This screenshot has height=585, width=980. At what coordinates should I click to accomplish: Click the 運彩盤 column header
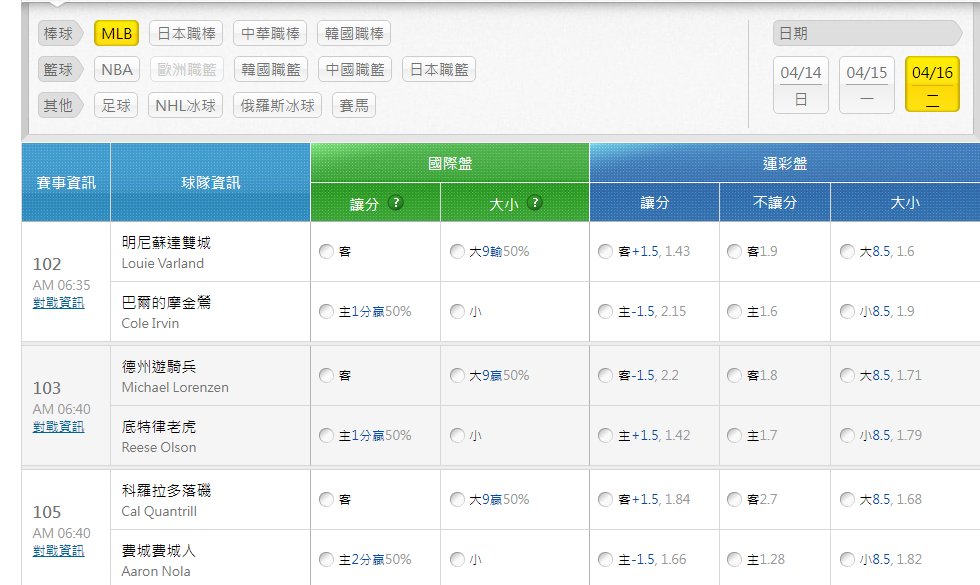785,163
